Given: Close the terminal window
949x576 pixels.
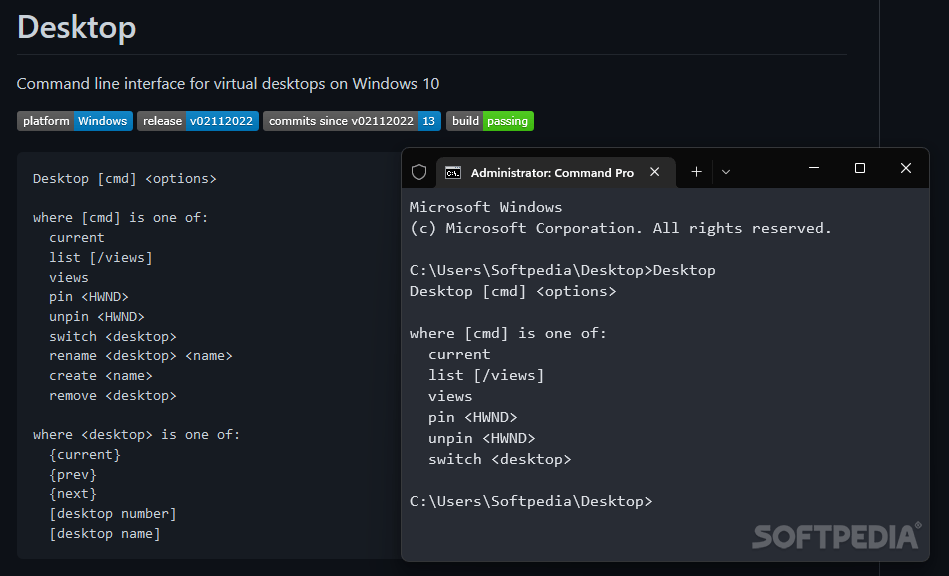Looking at the screenshot, I should (x=905, y=168).
